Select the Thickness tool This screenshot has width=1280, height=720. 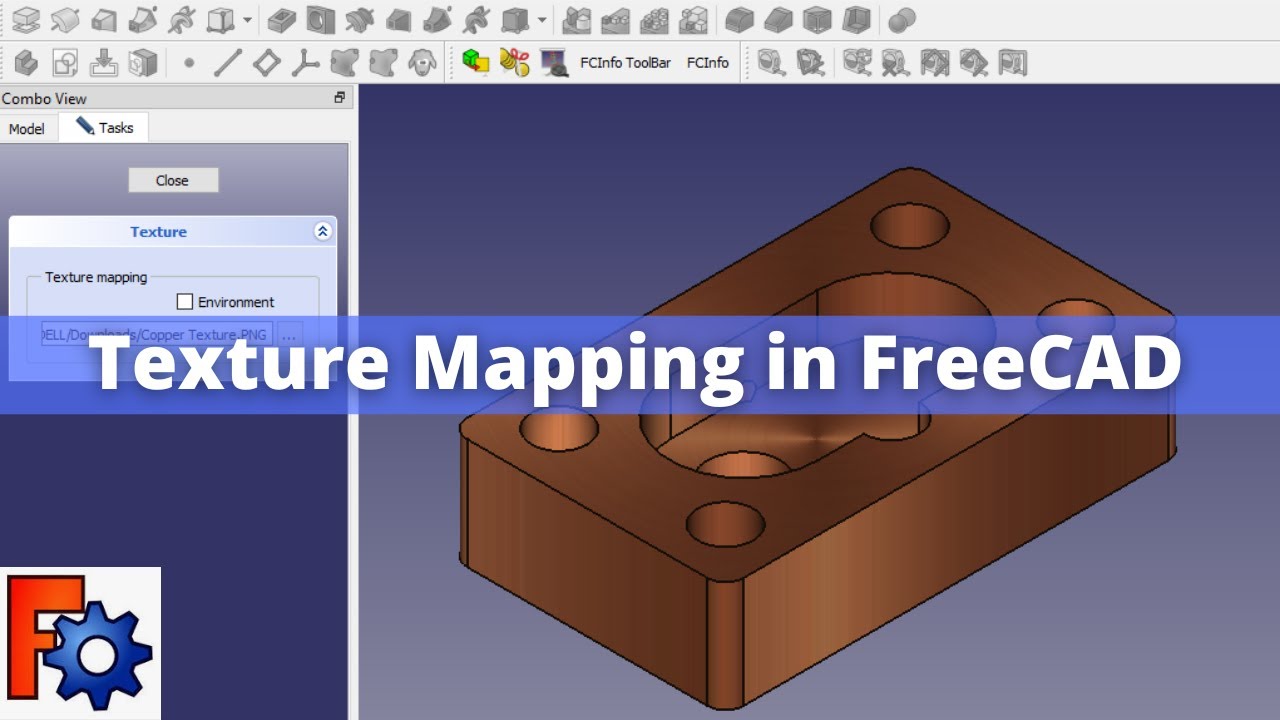click(856, 19)
